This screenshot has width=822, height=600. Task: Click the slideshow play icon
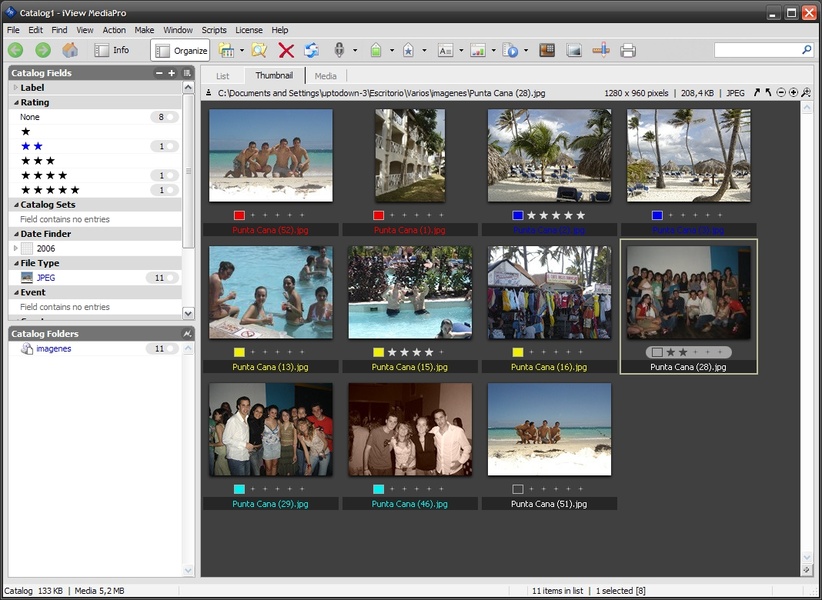coord(510,50)
